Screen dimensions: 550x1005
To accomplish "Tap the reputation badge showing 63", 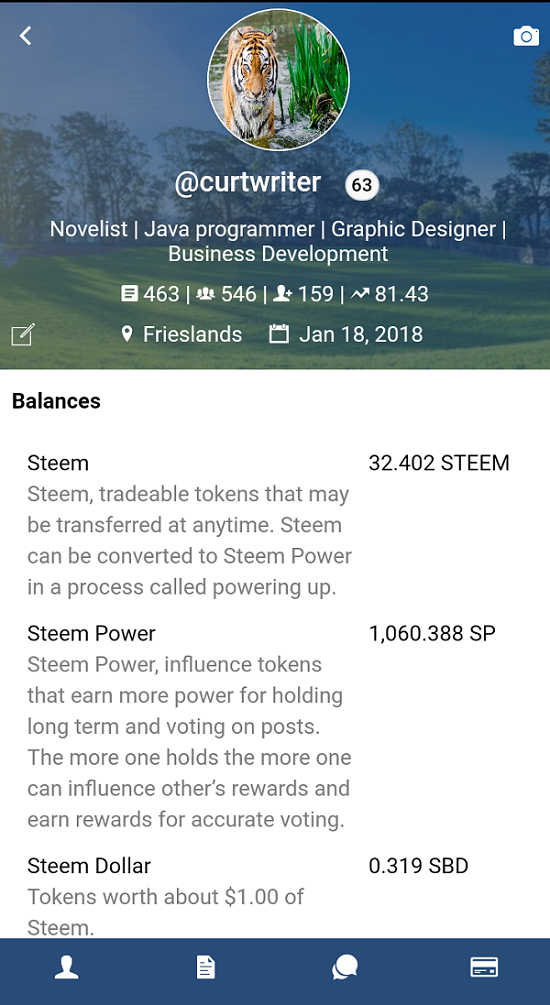I will click(x=362, y=185).
